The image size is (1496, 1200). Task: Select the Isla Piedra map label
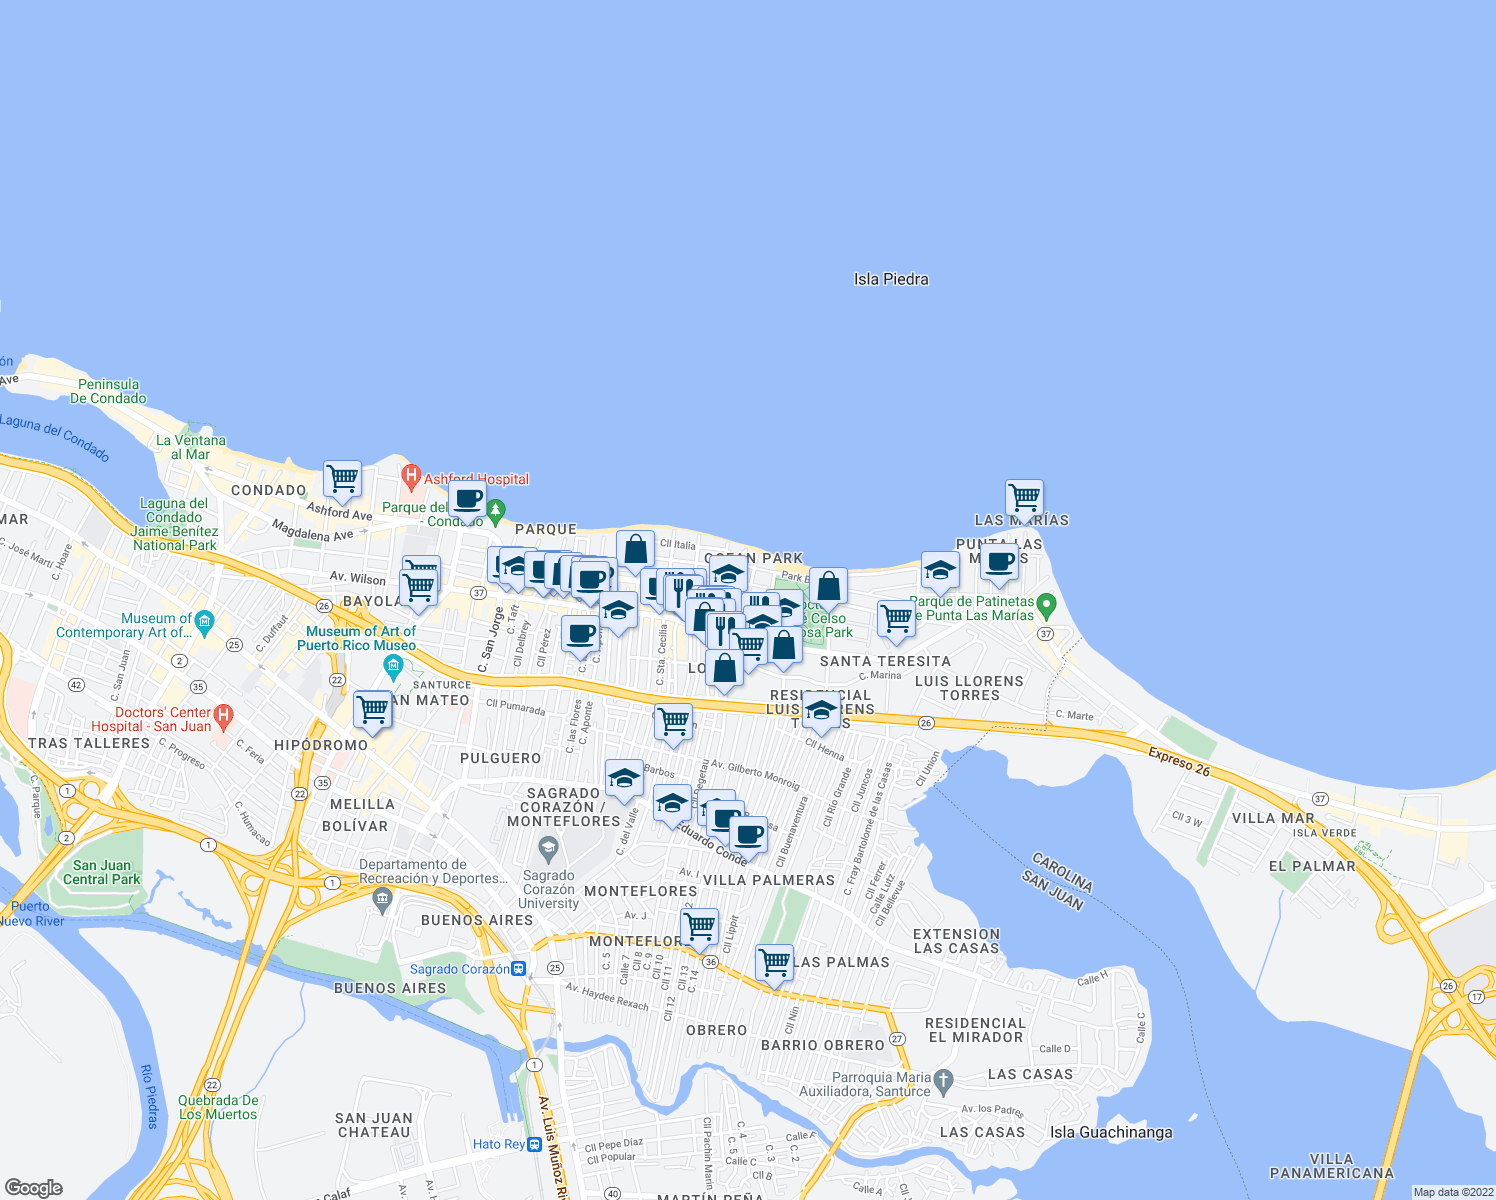coord(891,279)
